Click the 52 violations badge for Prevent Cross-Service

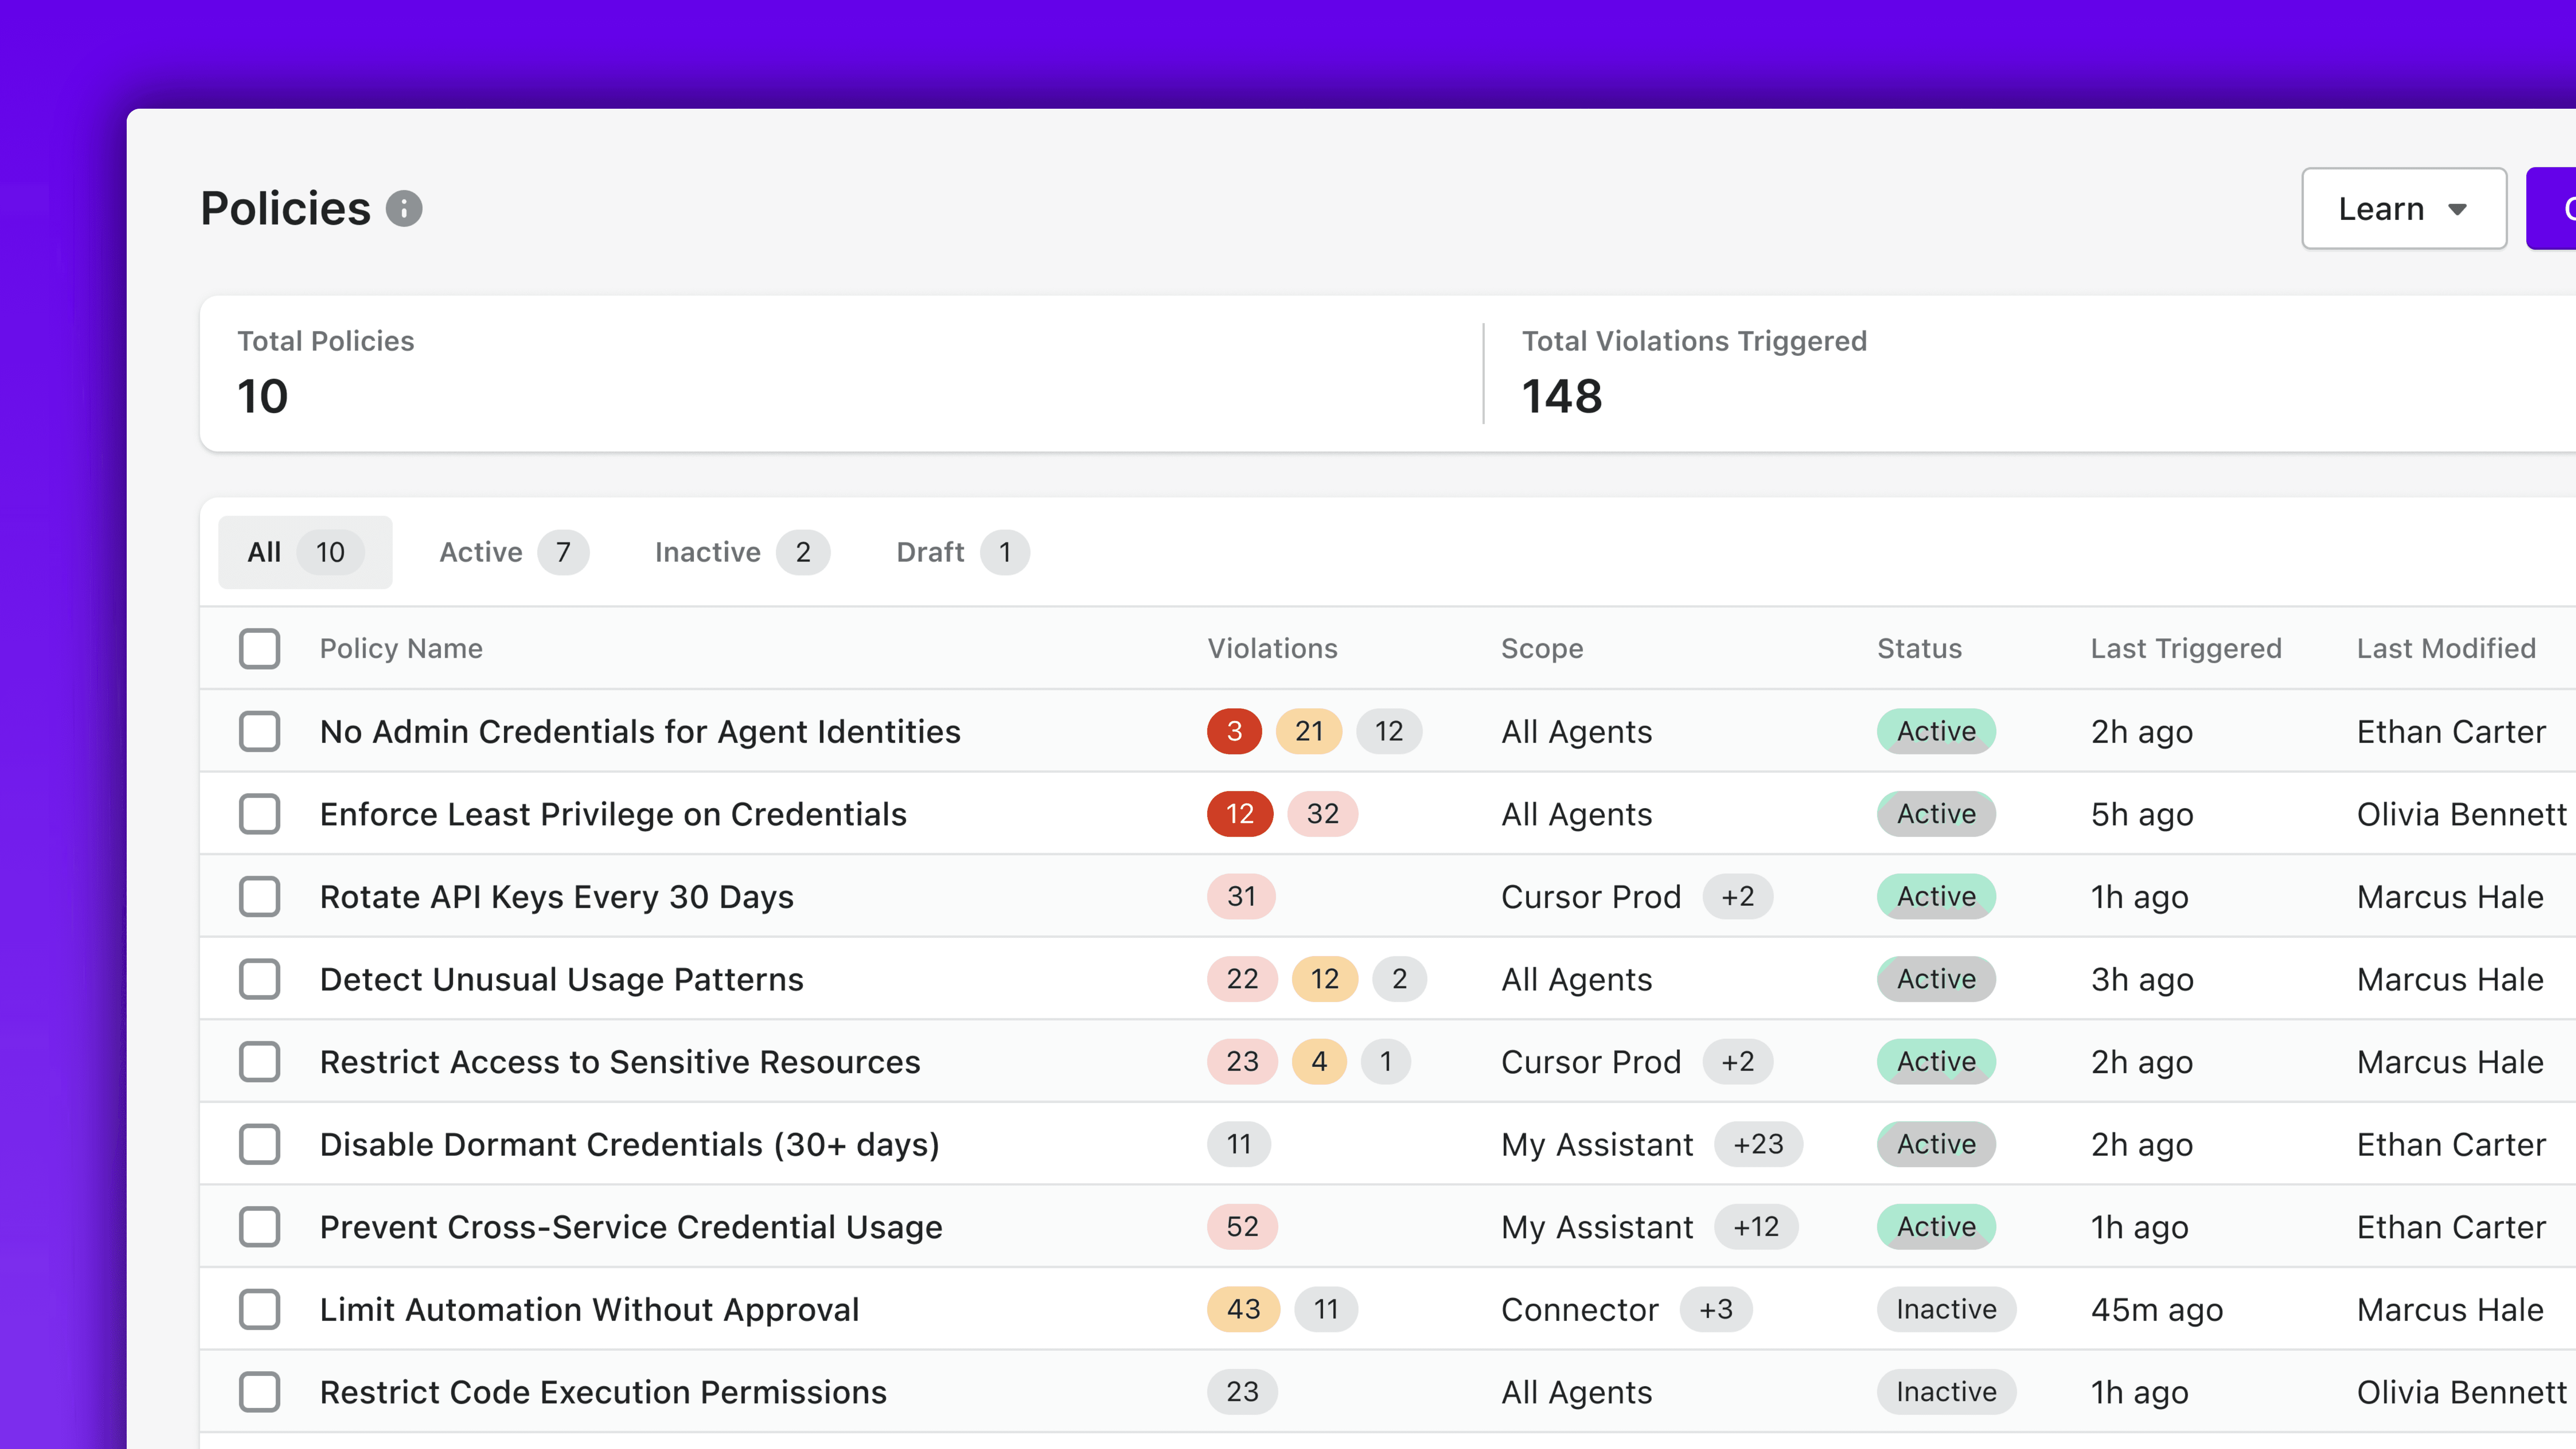coord(1242,1226)
